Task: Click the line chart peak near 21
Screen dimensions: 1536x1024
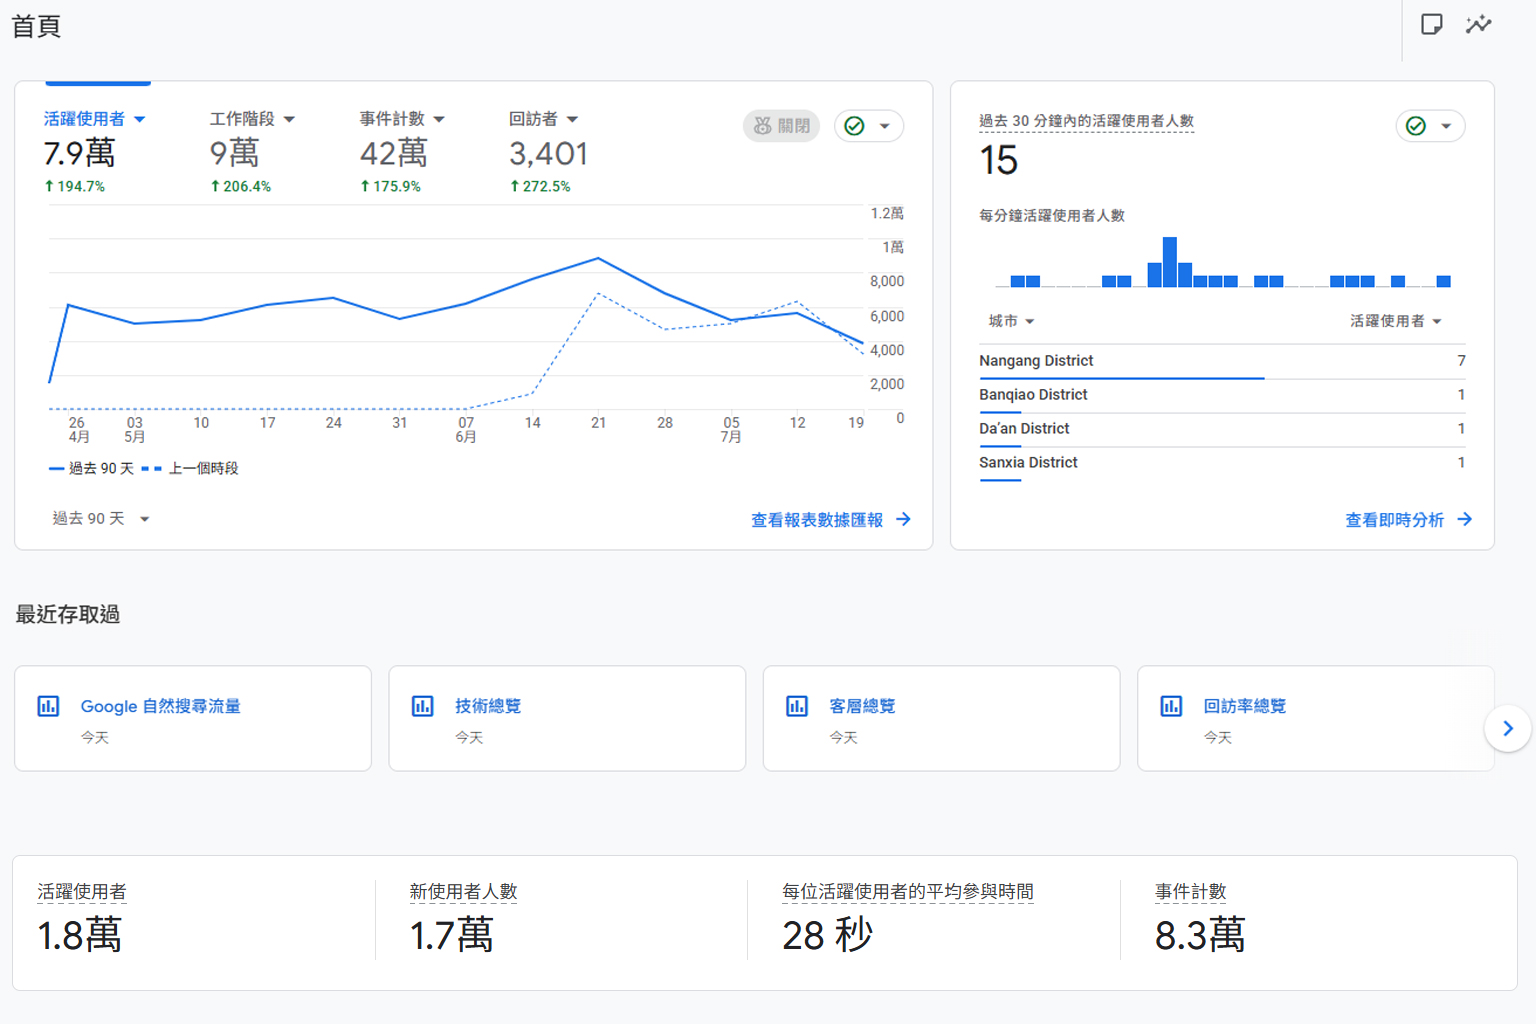Action: click(598, 258)
